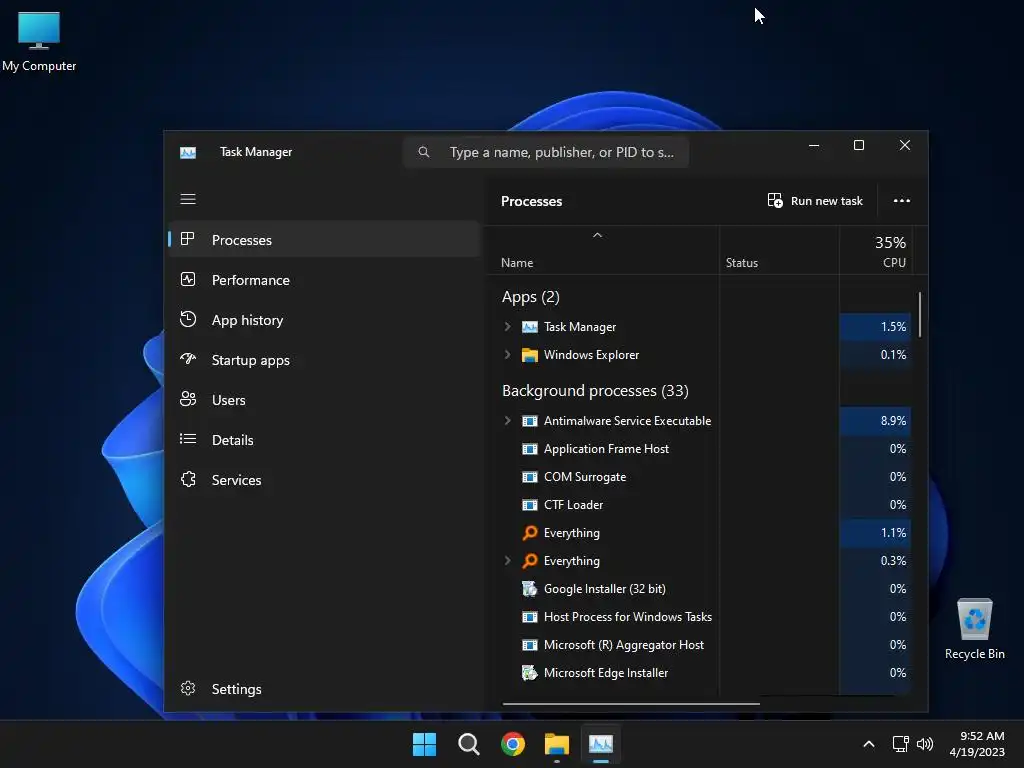Click the Run new task icon

(x=775, y=200)
